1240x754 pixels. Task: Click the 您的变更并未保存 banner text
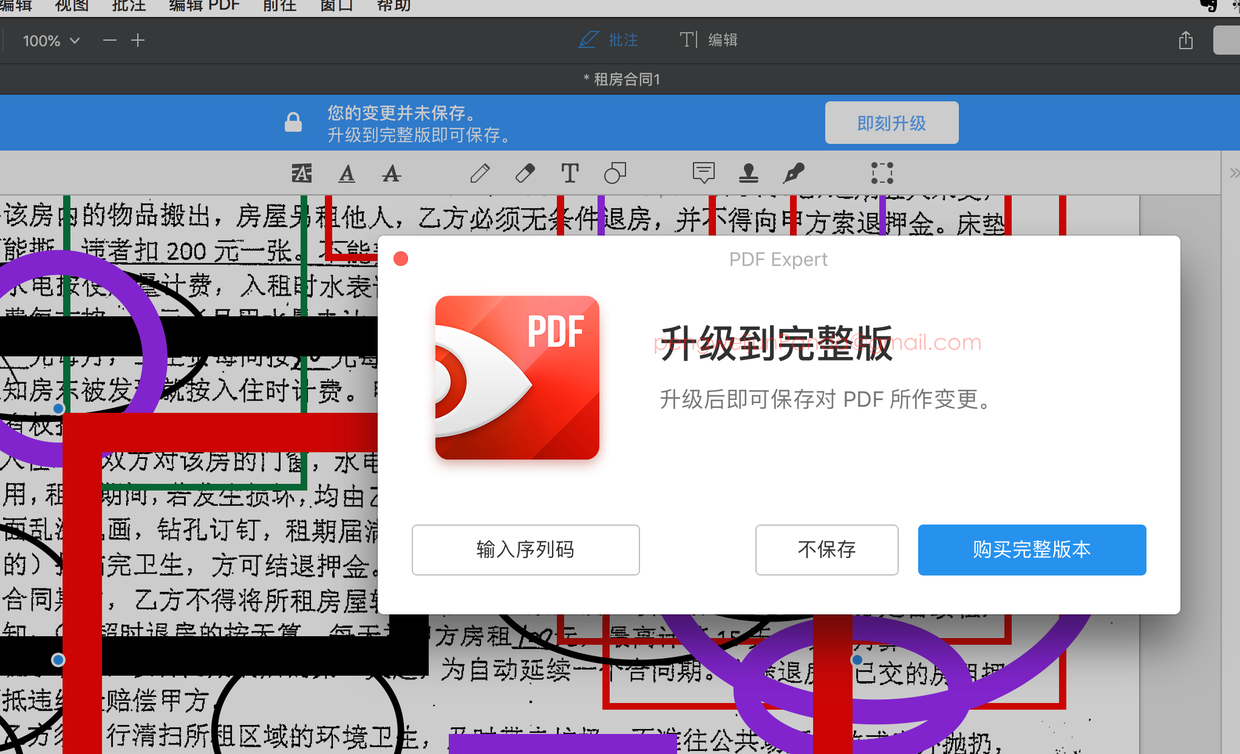tap(402, 113)
